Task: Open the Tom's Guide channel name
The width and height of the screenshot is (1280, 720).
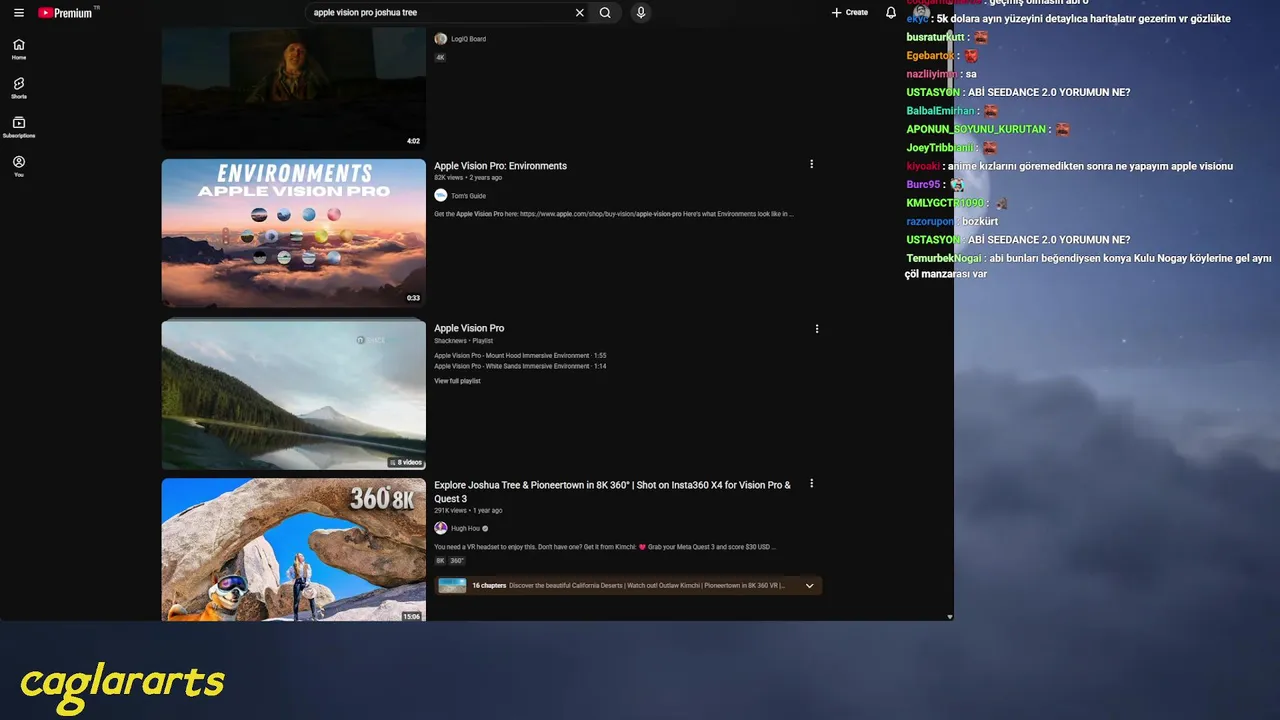Action: pyautogui.click(x=468, y=196)
